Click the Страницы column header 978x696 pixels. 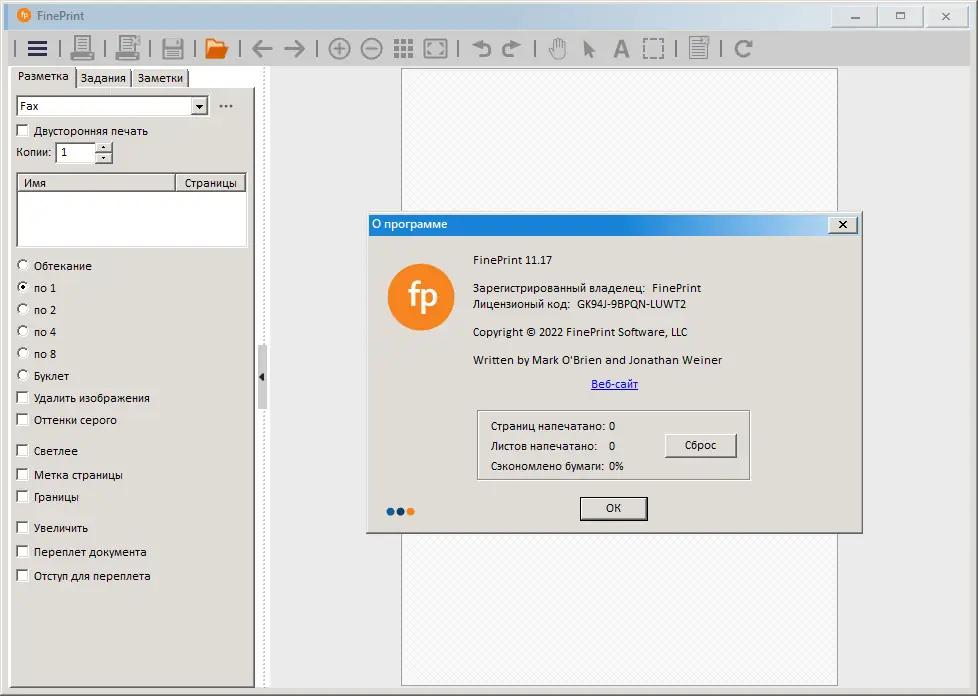coord(211,183)
